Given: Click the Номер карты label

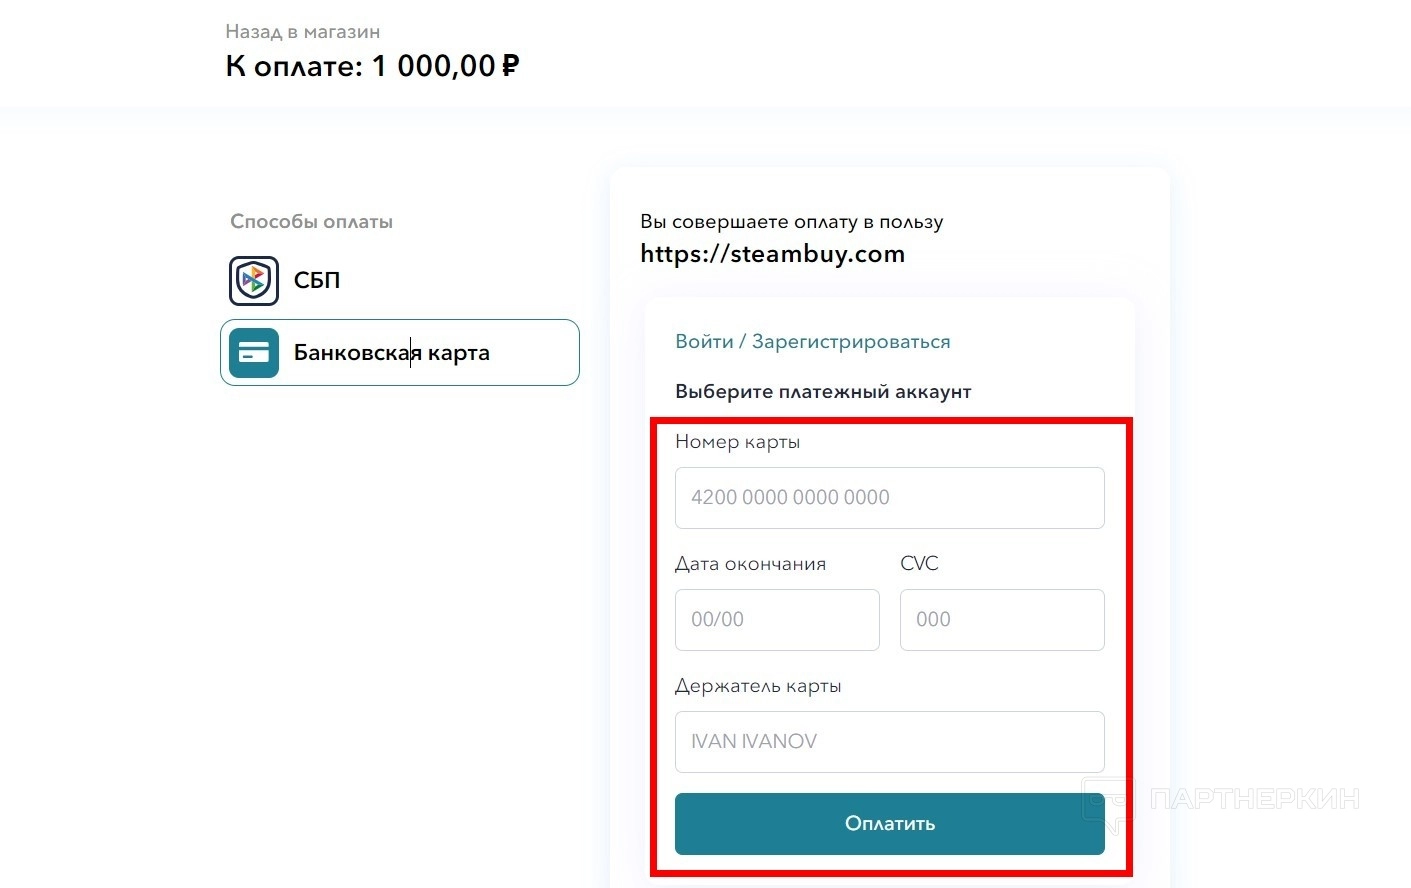Looking at the screenshot, I should click(x=737, y=442).
